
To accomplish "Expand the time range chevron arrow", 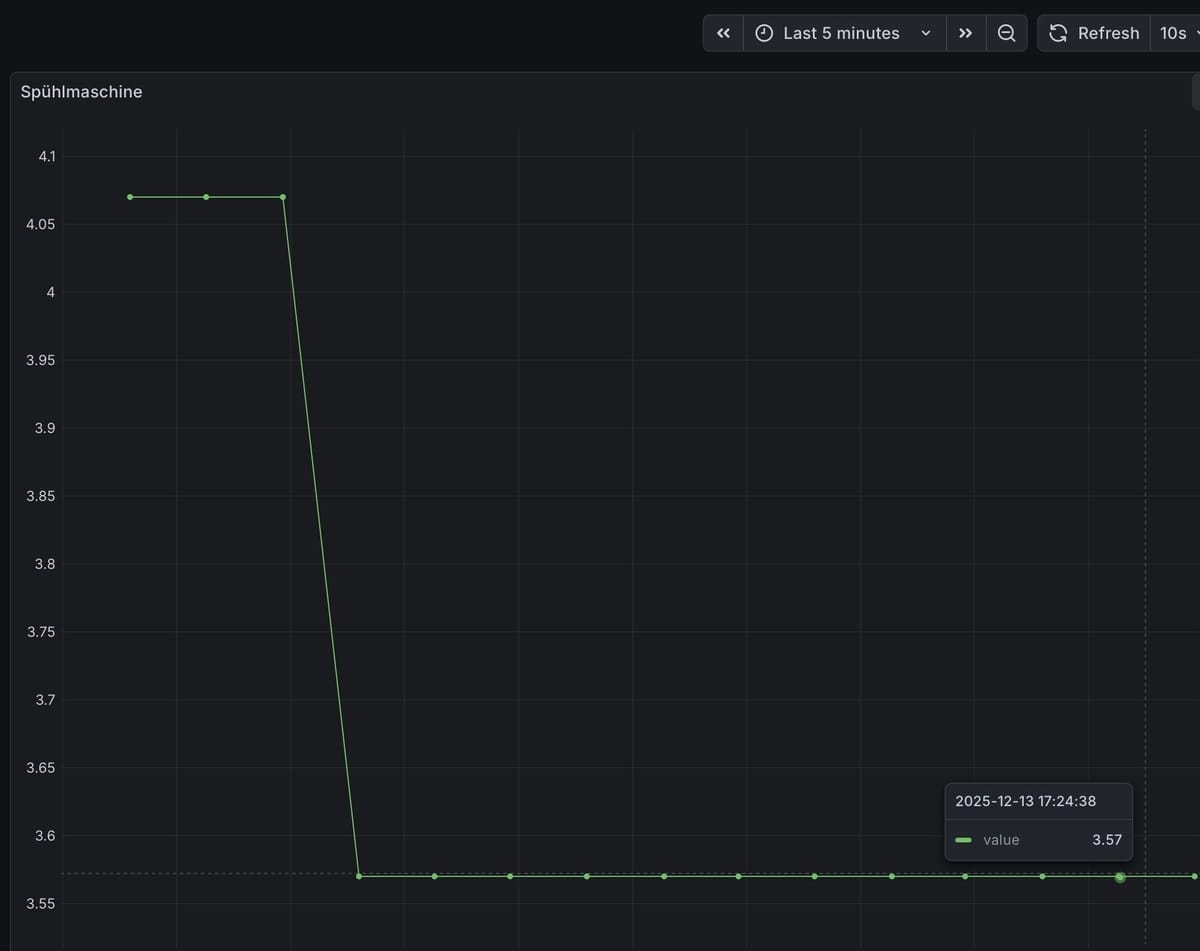I will tap(926, 33).
